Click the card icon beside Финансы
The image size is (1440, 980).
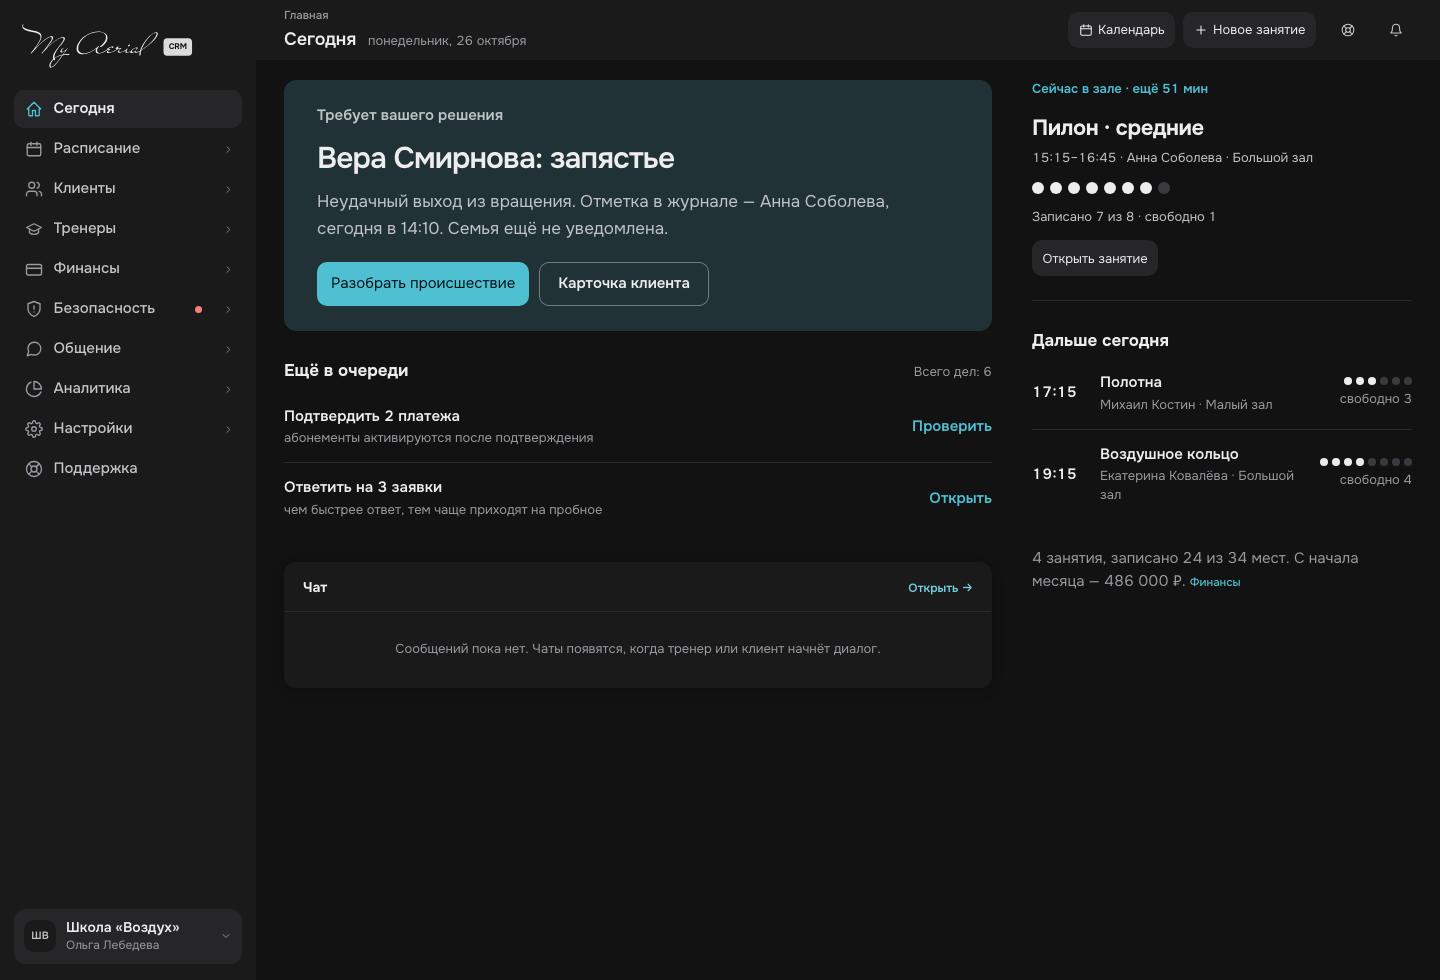(34, 268)
